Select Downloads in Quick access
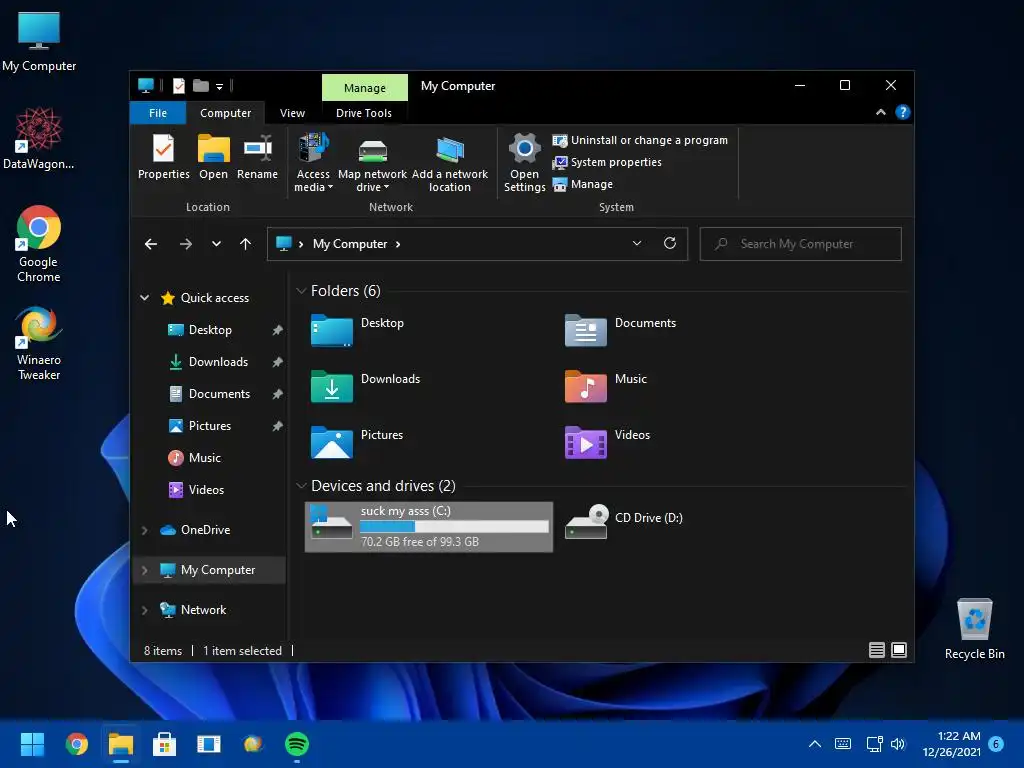The width and height of the screenshot is (1024, 768). point(217,362)
